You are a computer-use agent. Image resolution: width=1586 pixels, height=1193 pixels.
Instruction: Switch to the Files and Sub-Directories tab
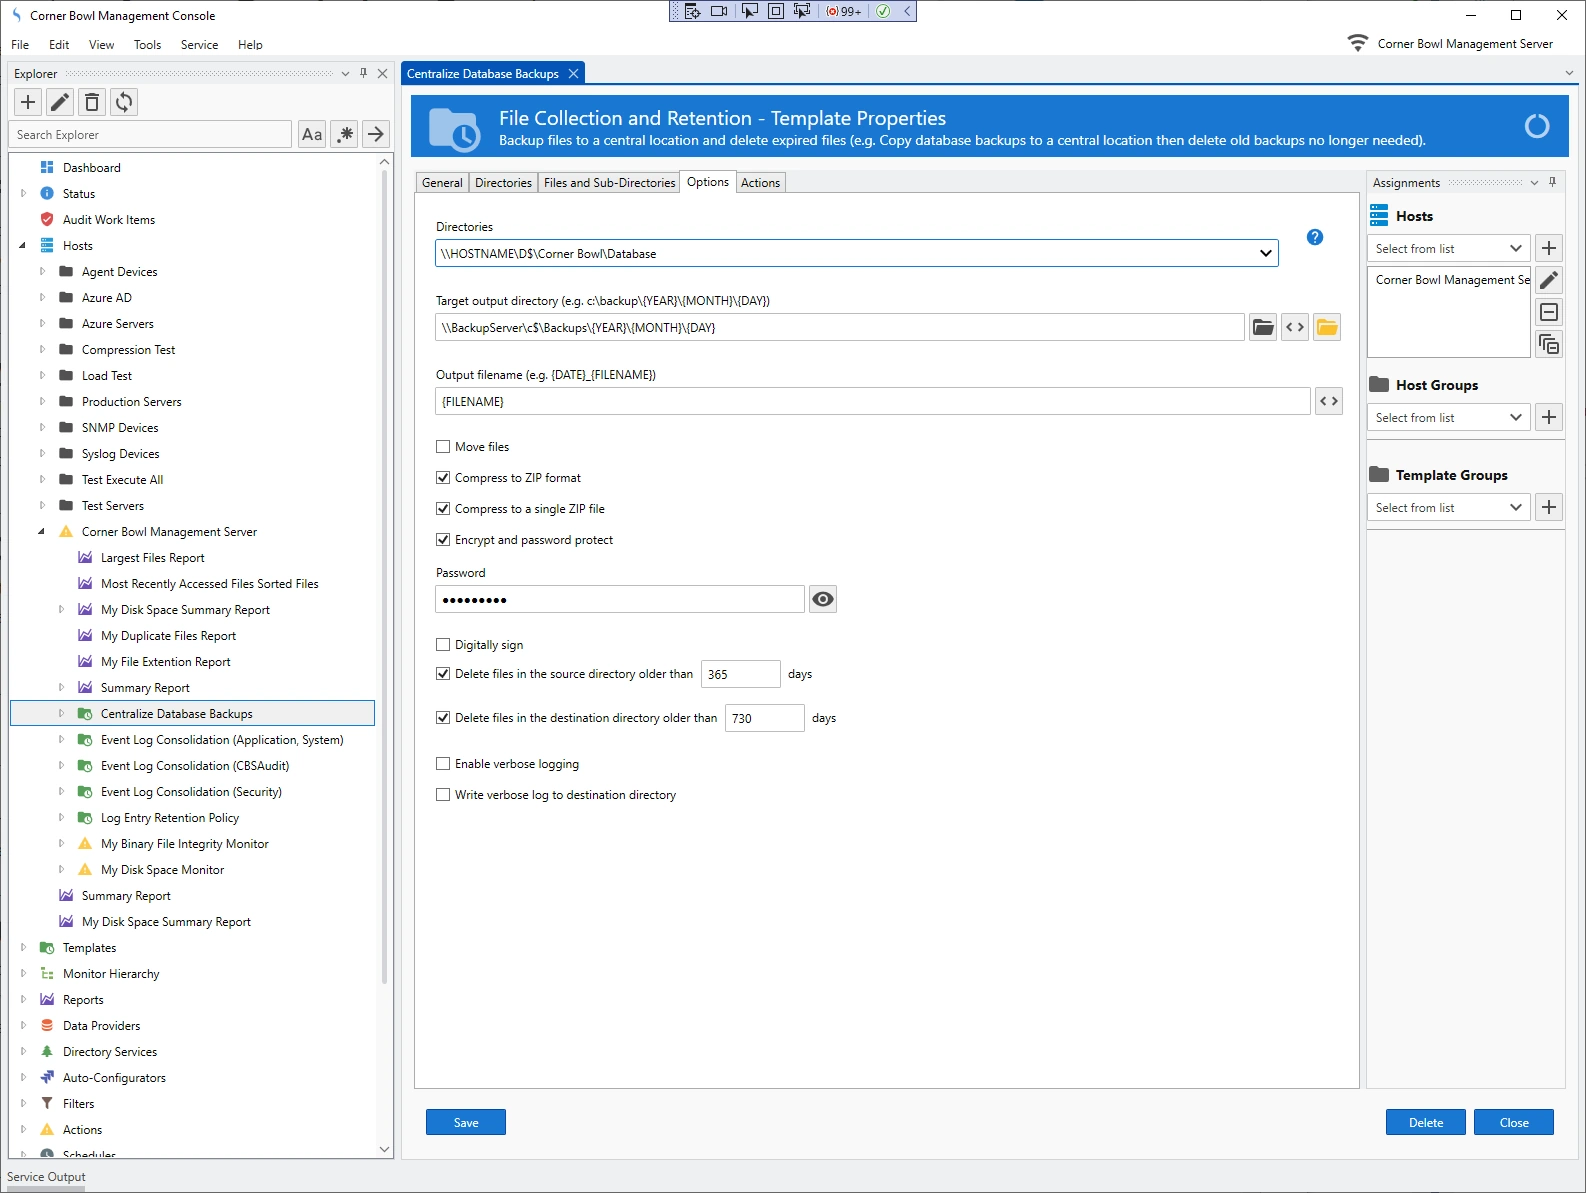tap(609, 183)
